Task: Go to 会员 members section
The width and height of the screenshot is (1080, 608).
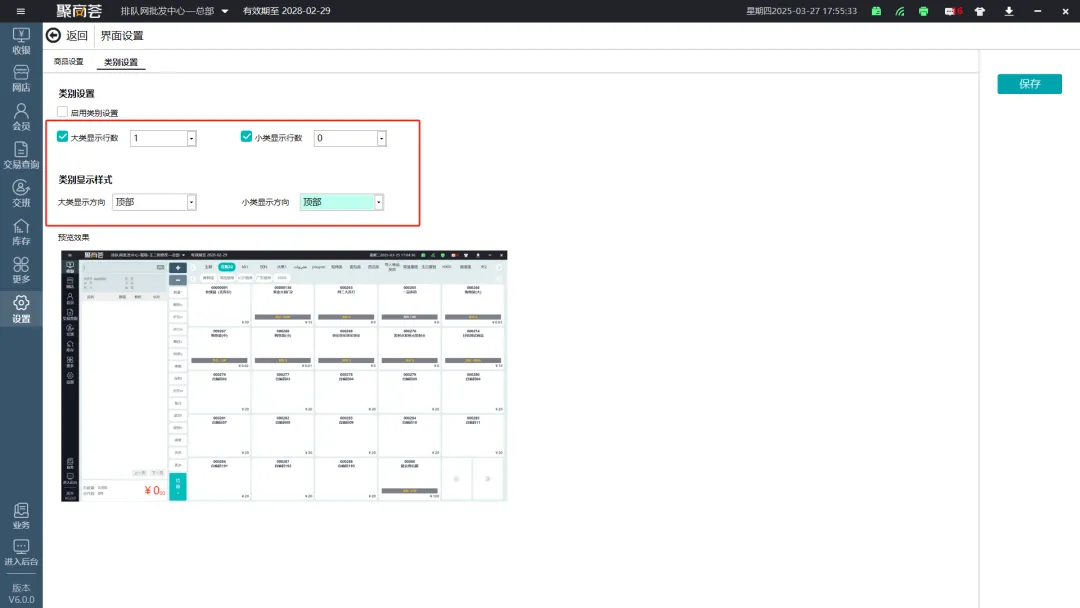Action: 21,118
